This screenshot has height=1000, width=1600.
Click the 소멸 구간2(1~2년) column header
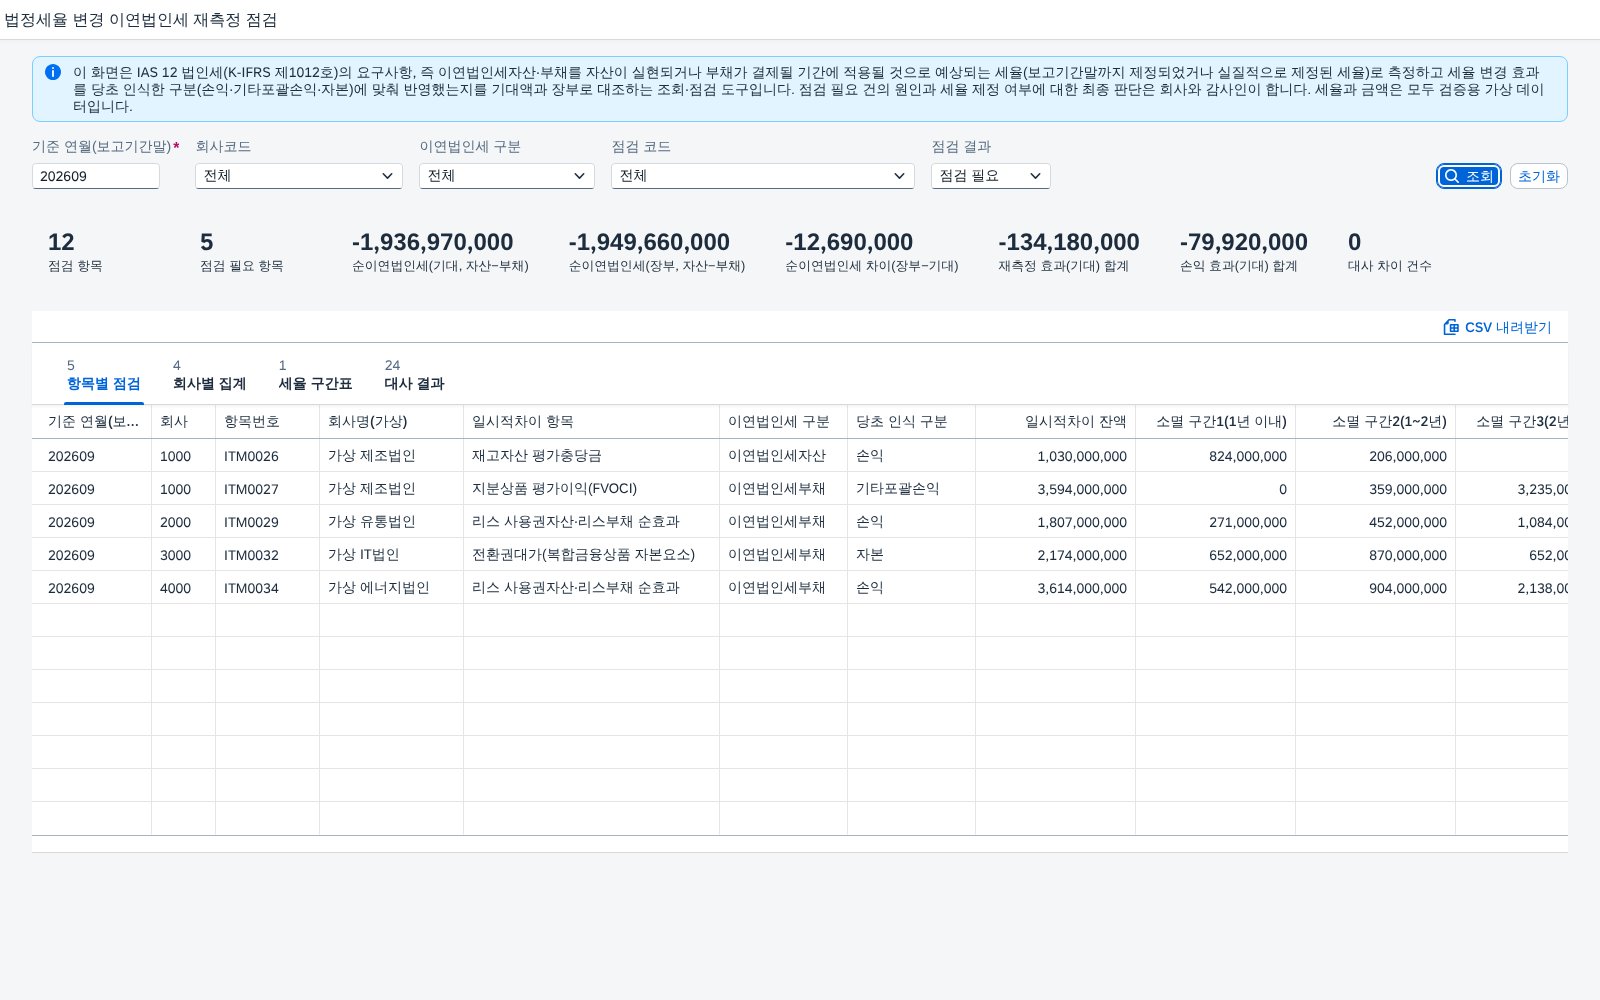pos(1375,422)
